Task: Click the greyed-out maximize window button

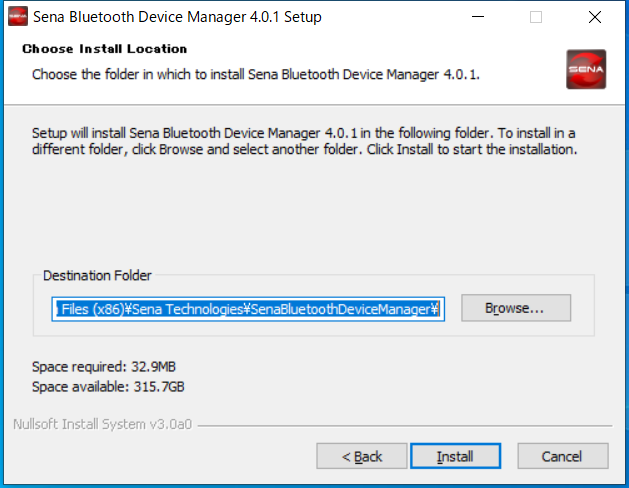Action: (536, 17)
